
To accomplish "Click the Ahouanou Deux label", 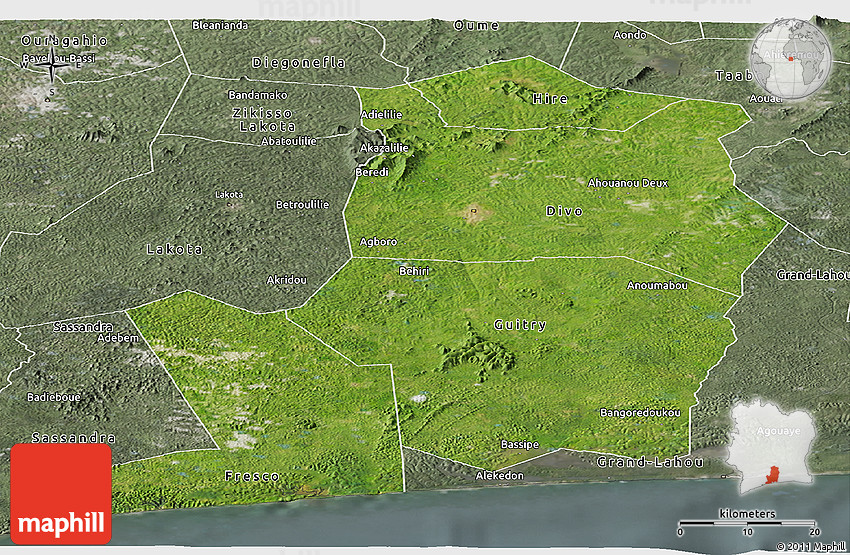I will click(x=628, y=183).
